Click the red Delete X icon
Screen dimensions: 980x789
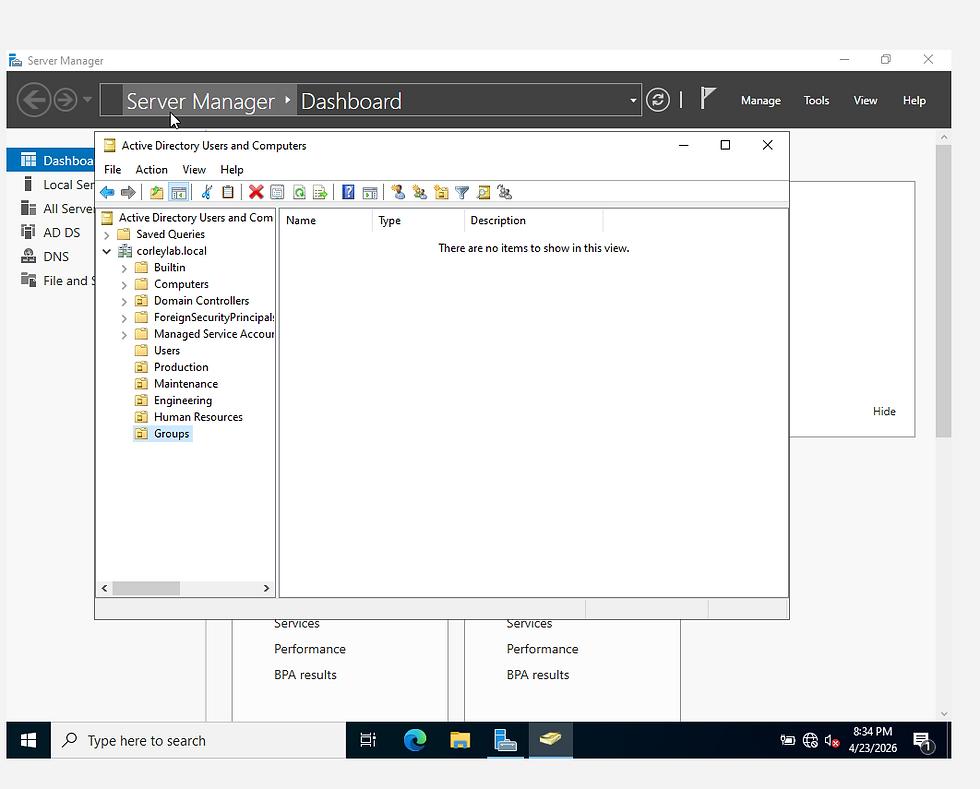point(256,193)
